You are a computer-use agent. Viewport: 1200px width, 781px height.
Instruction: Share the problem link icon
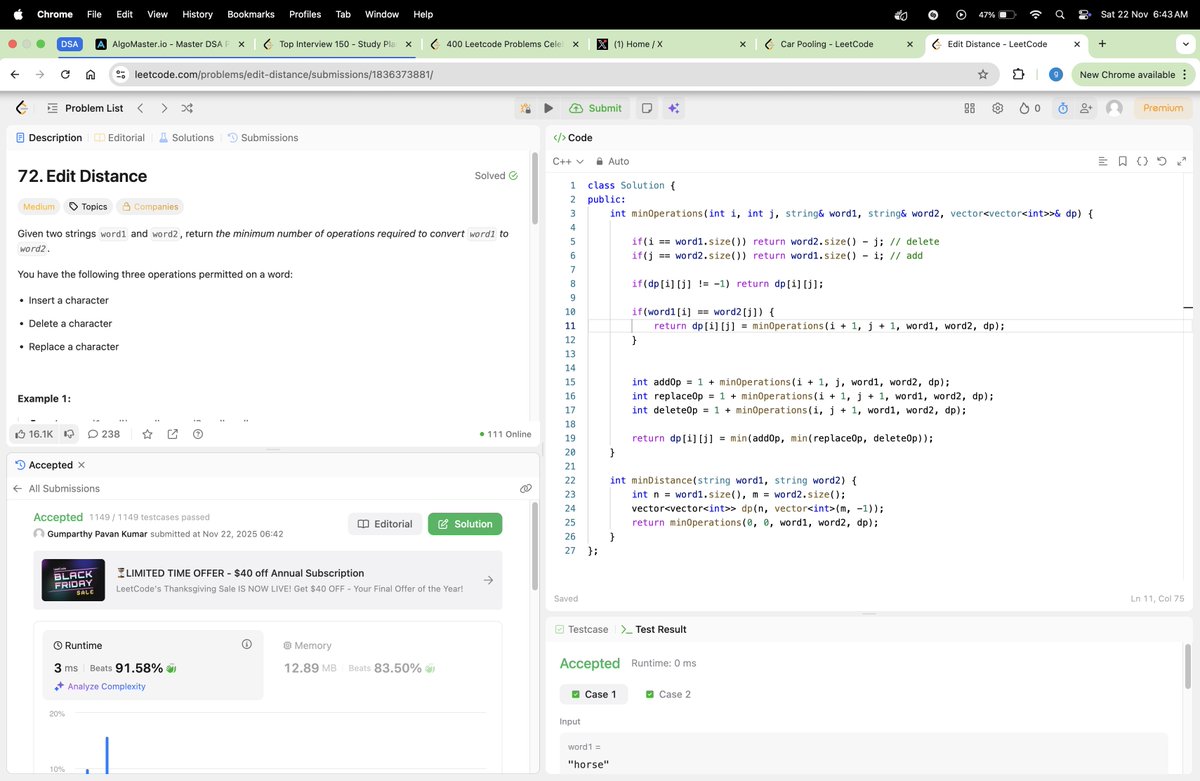[172, 434]
